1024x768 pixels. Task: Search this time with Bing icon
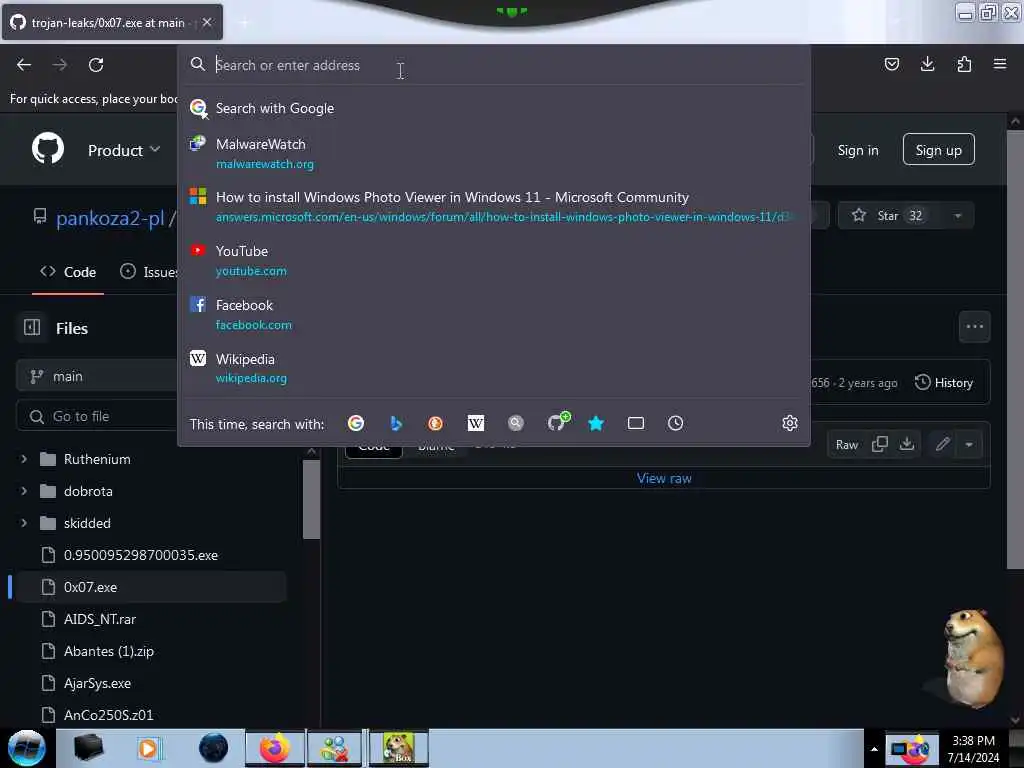pyautogui.click(x=396, y=423)
